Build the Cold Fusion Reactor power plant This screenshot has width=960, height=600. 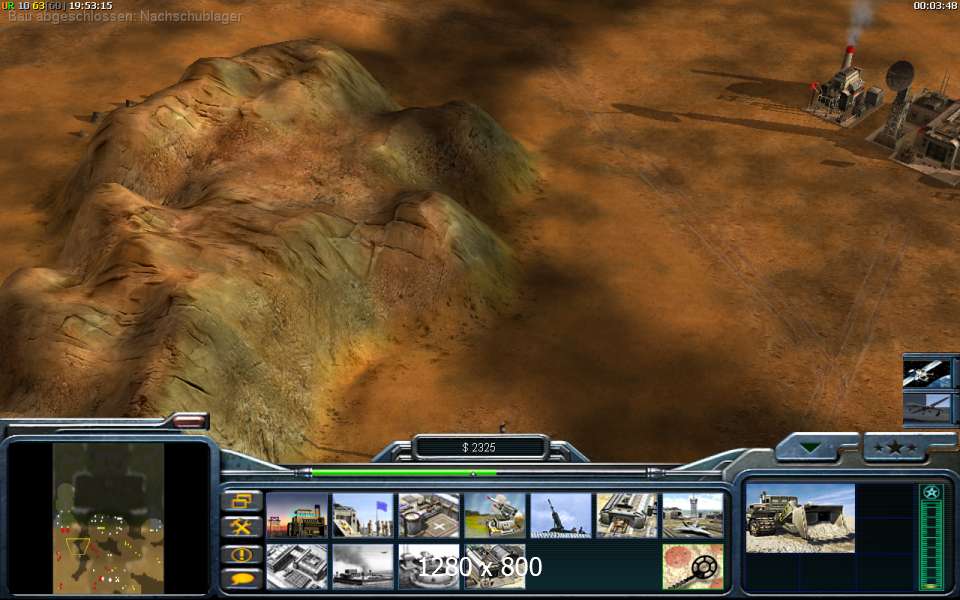coord(297,516)
